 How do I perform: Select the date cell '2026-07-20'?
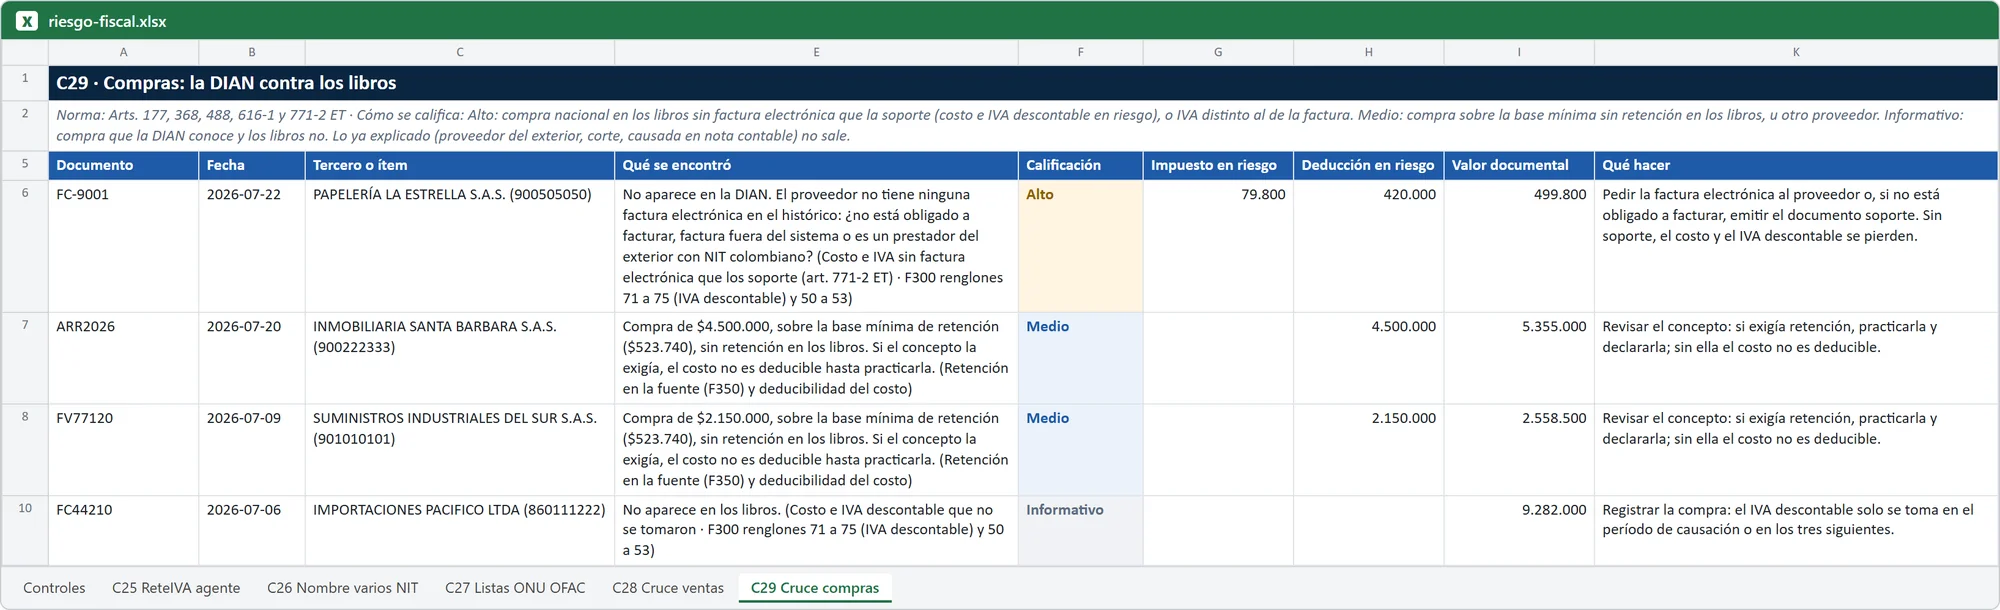[x=251, y=358]
